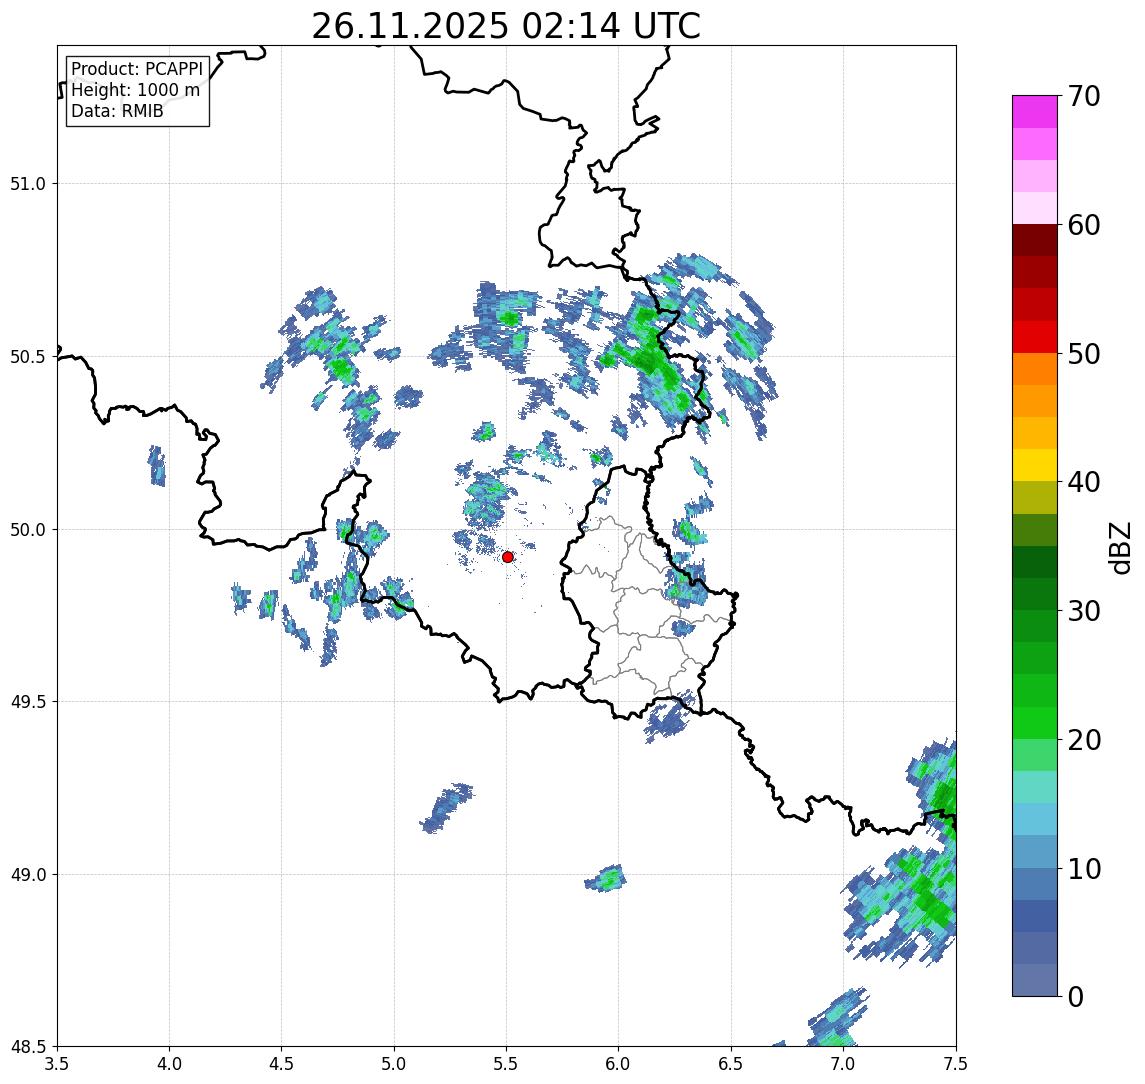The image size is (1145, 1084).
Task: Click the colorbar tick label "0"
Action: (1076, 996)
